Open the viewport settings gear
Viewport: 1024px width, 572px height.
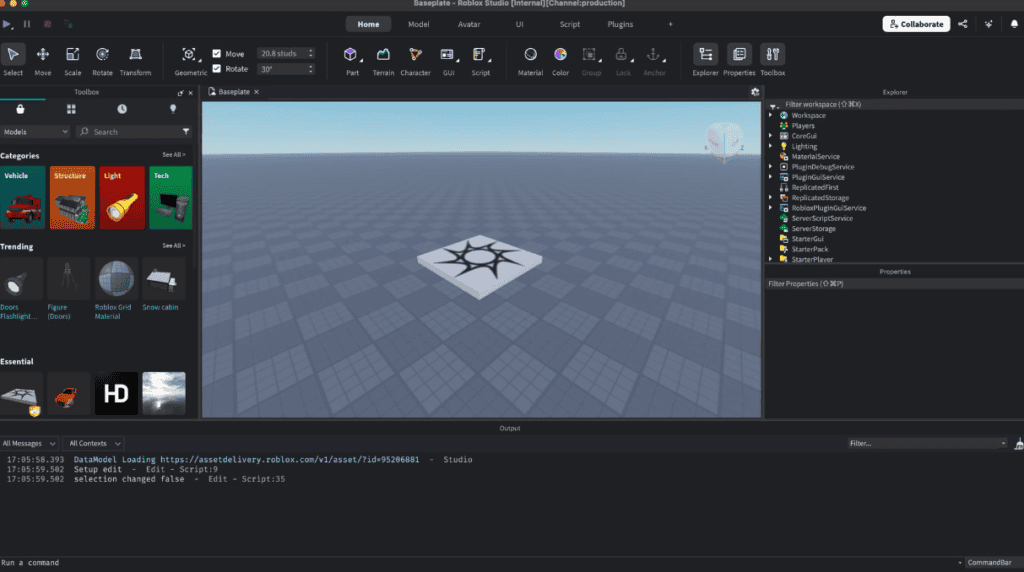755,92
